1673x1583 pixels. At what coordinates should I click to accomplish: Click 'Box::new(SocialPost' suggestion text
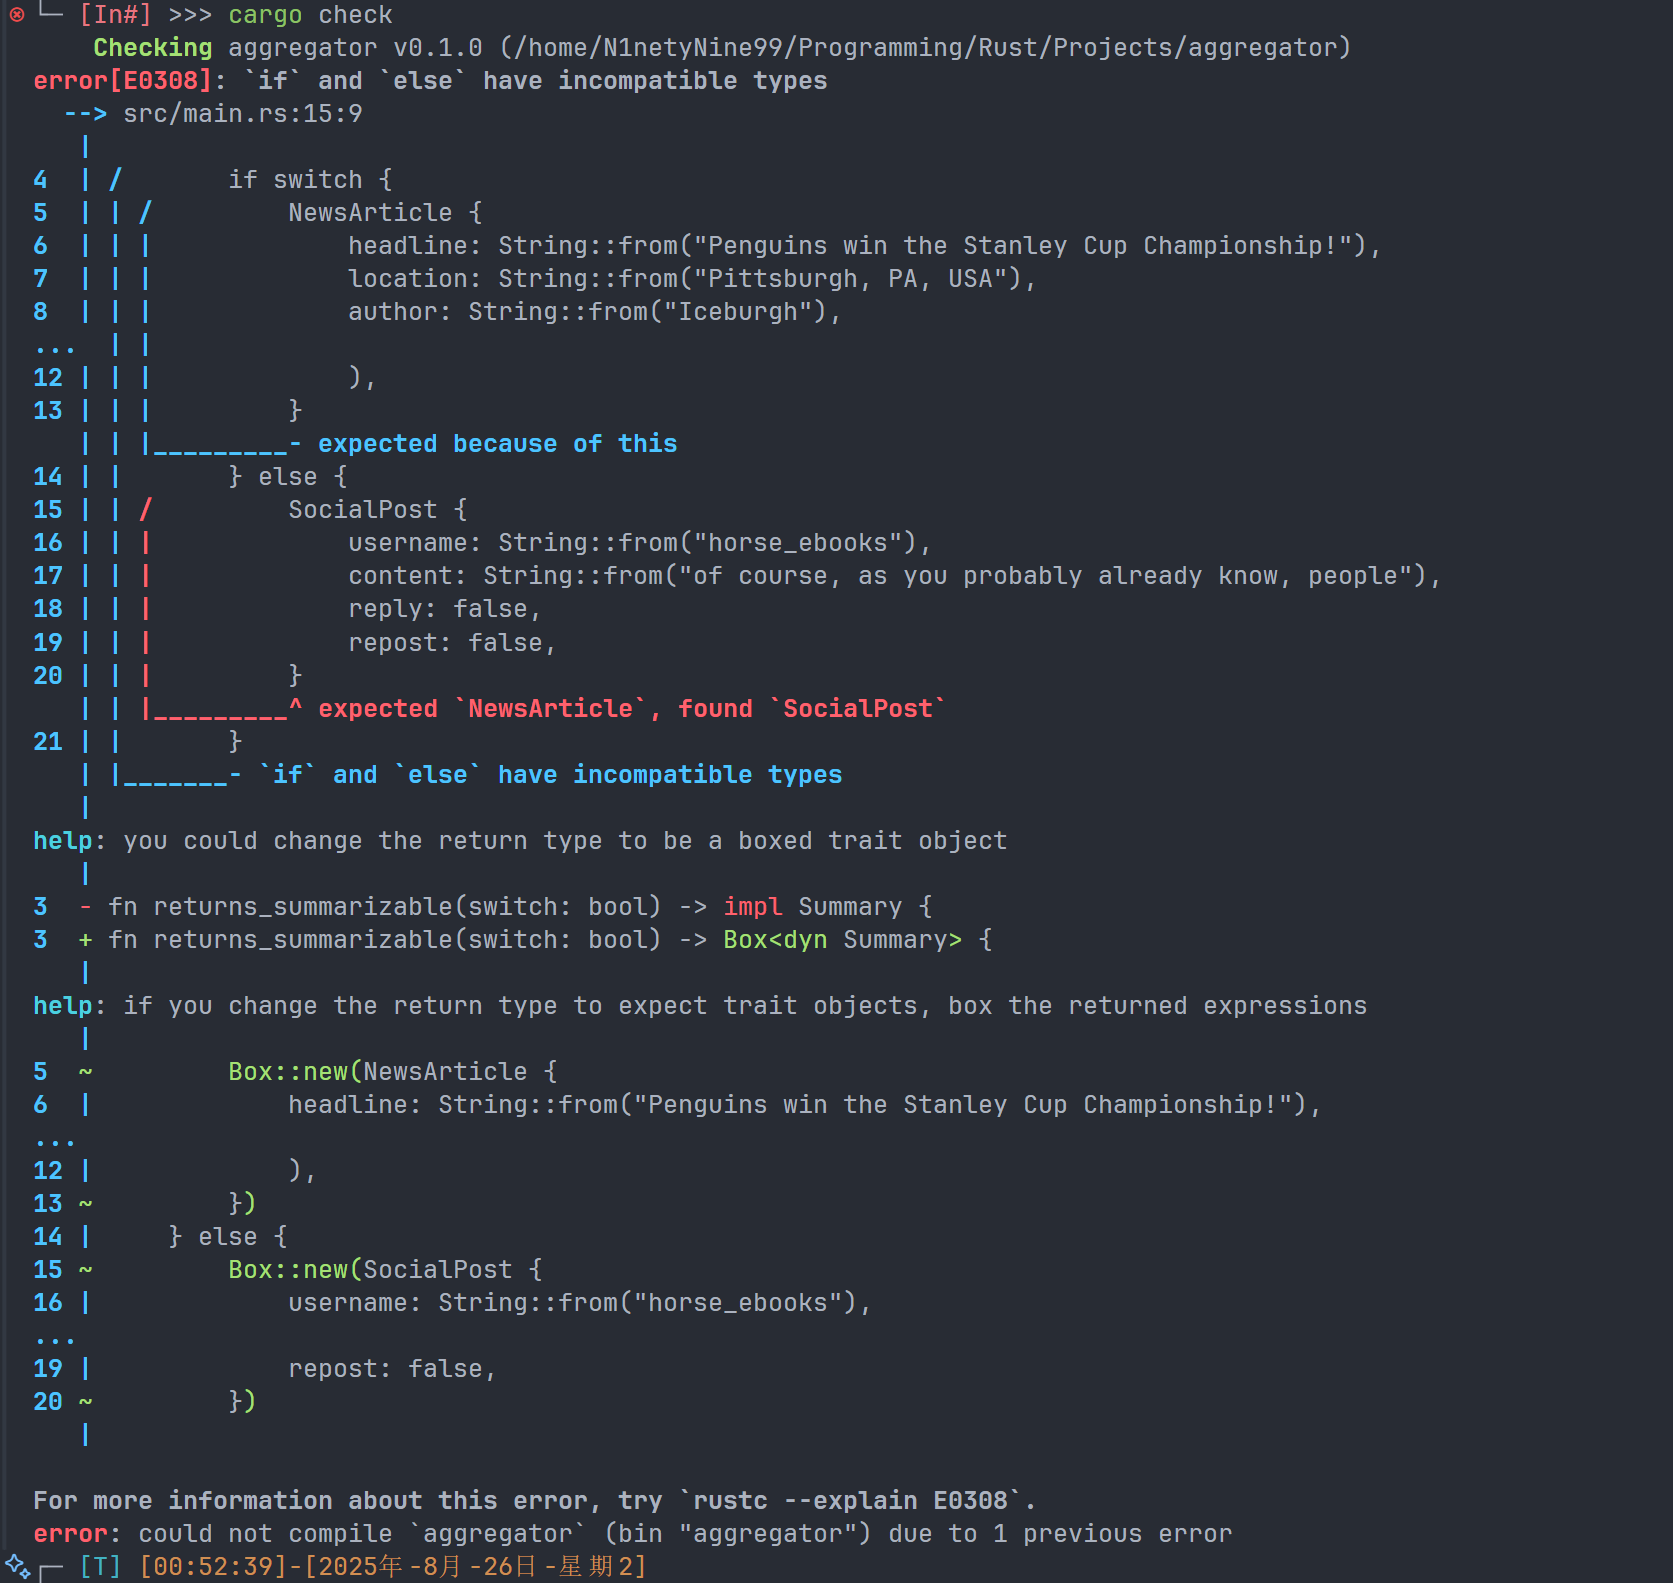click(370, 1270)
